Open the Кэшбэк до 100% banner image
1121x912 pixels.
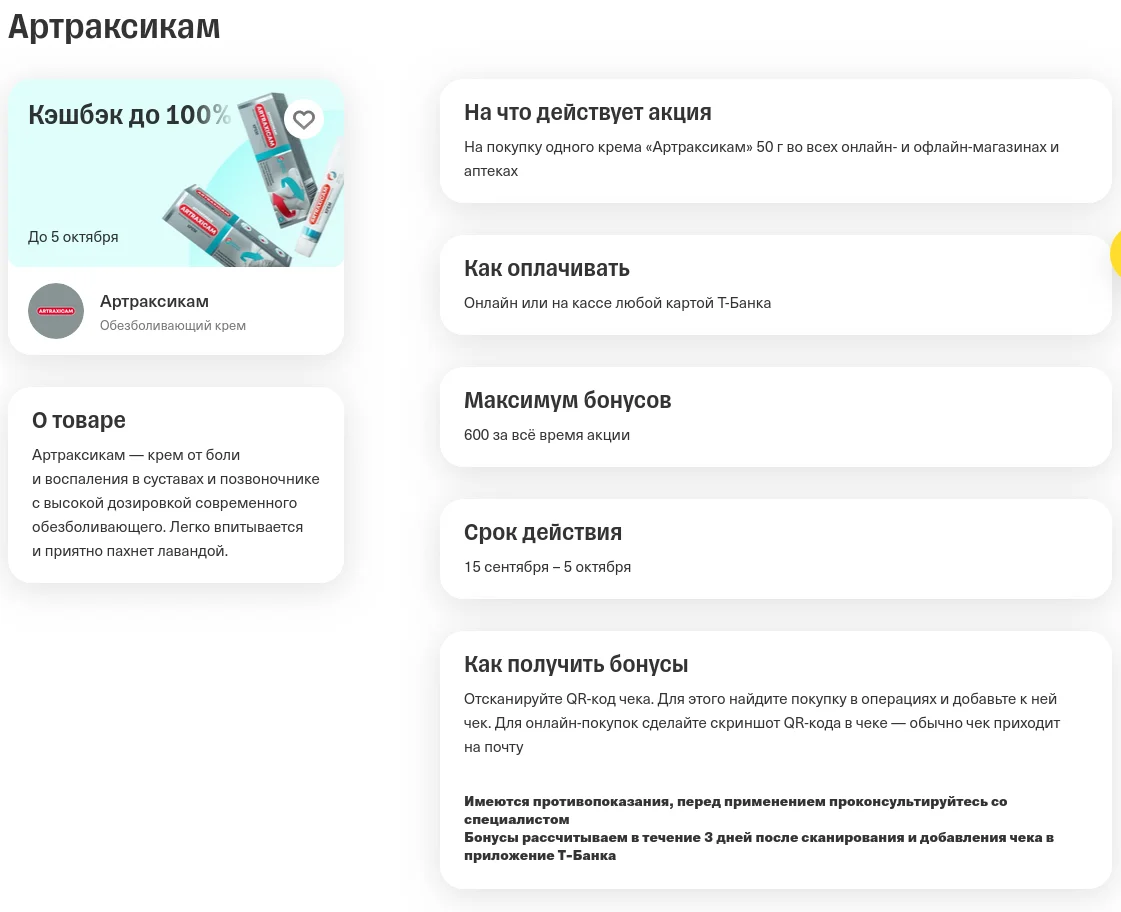click(x=176, y=174)
